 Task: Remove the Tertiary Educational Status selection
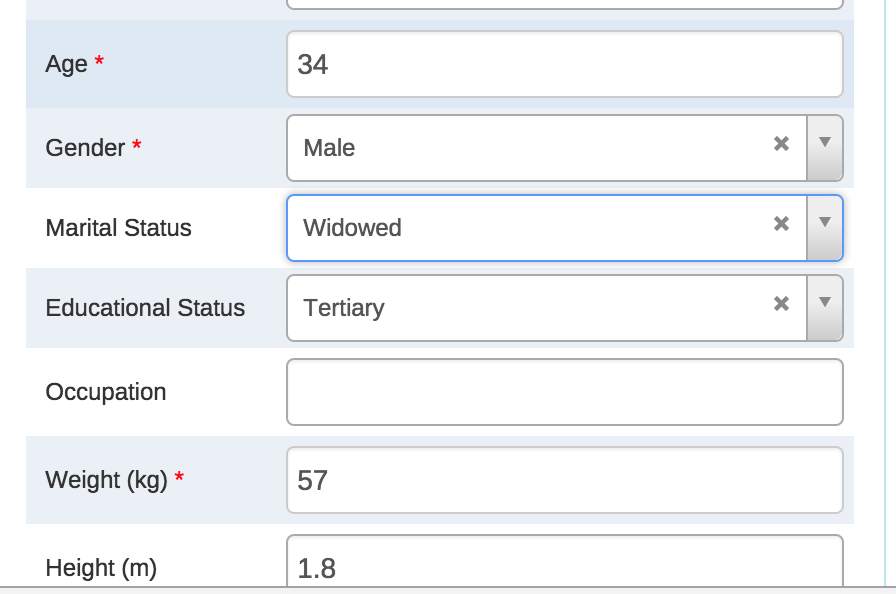click(x=781, y=304)
